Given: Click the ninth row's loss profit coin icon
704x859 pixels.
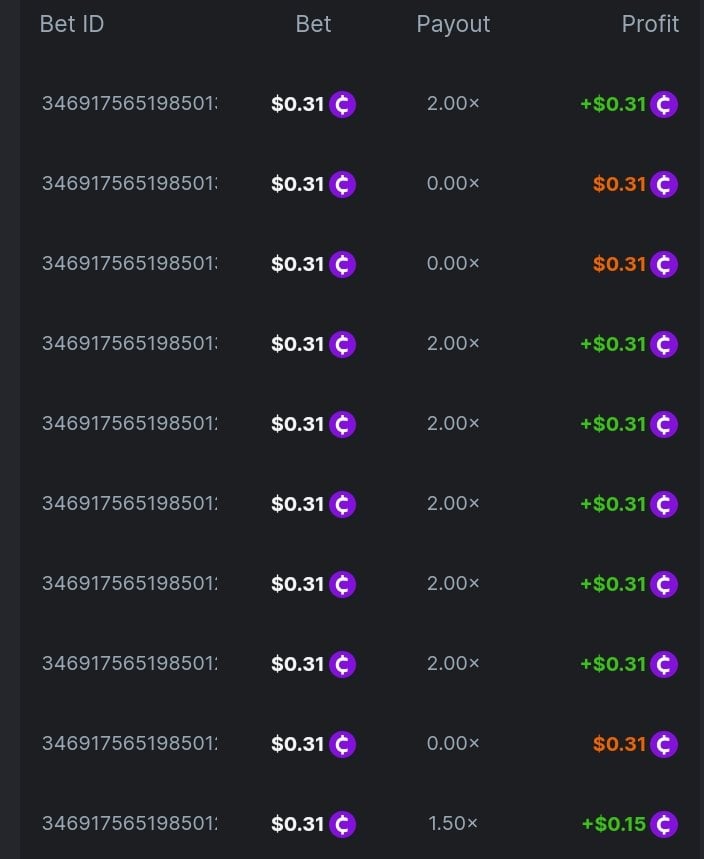Looking at the screenshot, I should [664, 744].
